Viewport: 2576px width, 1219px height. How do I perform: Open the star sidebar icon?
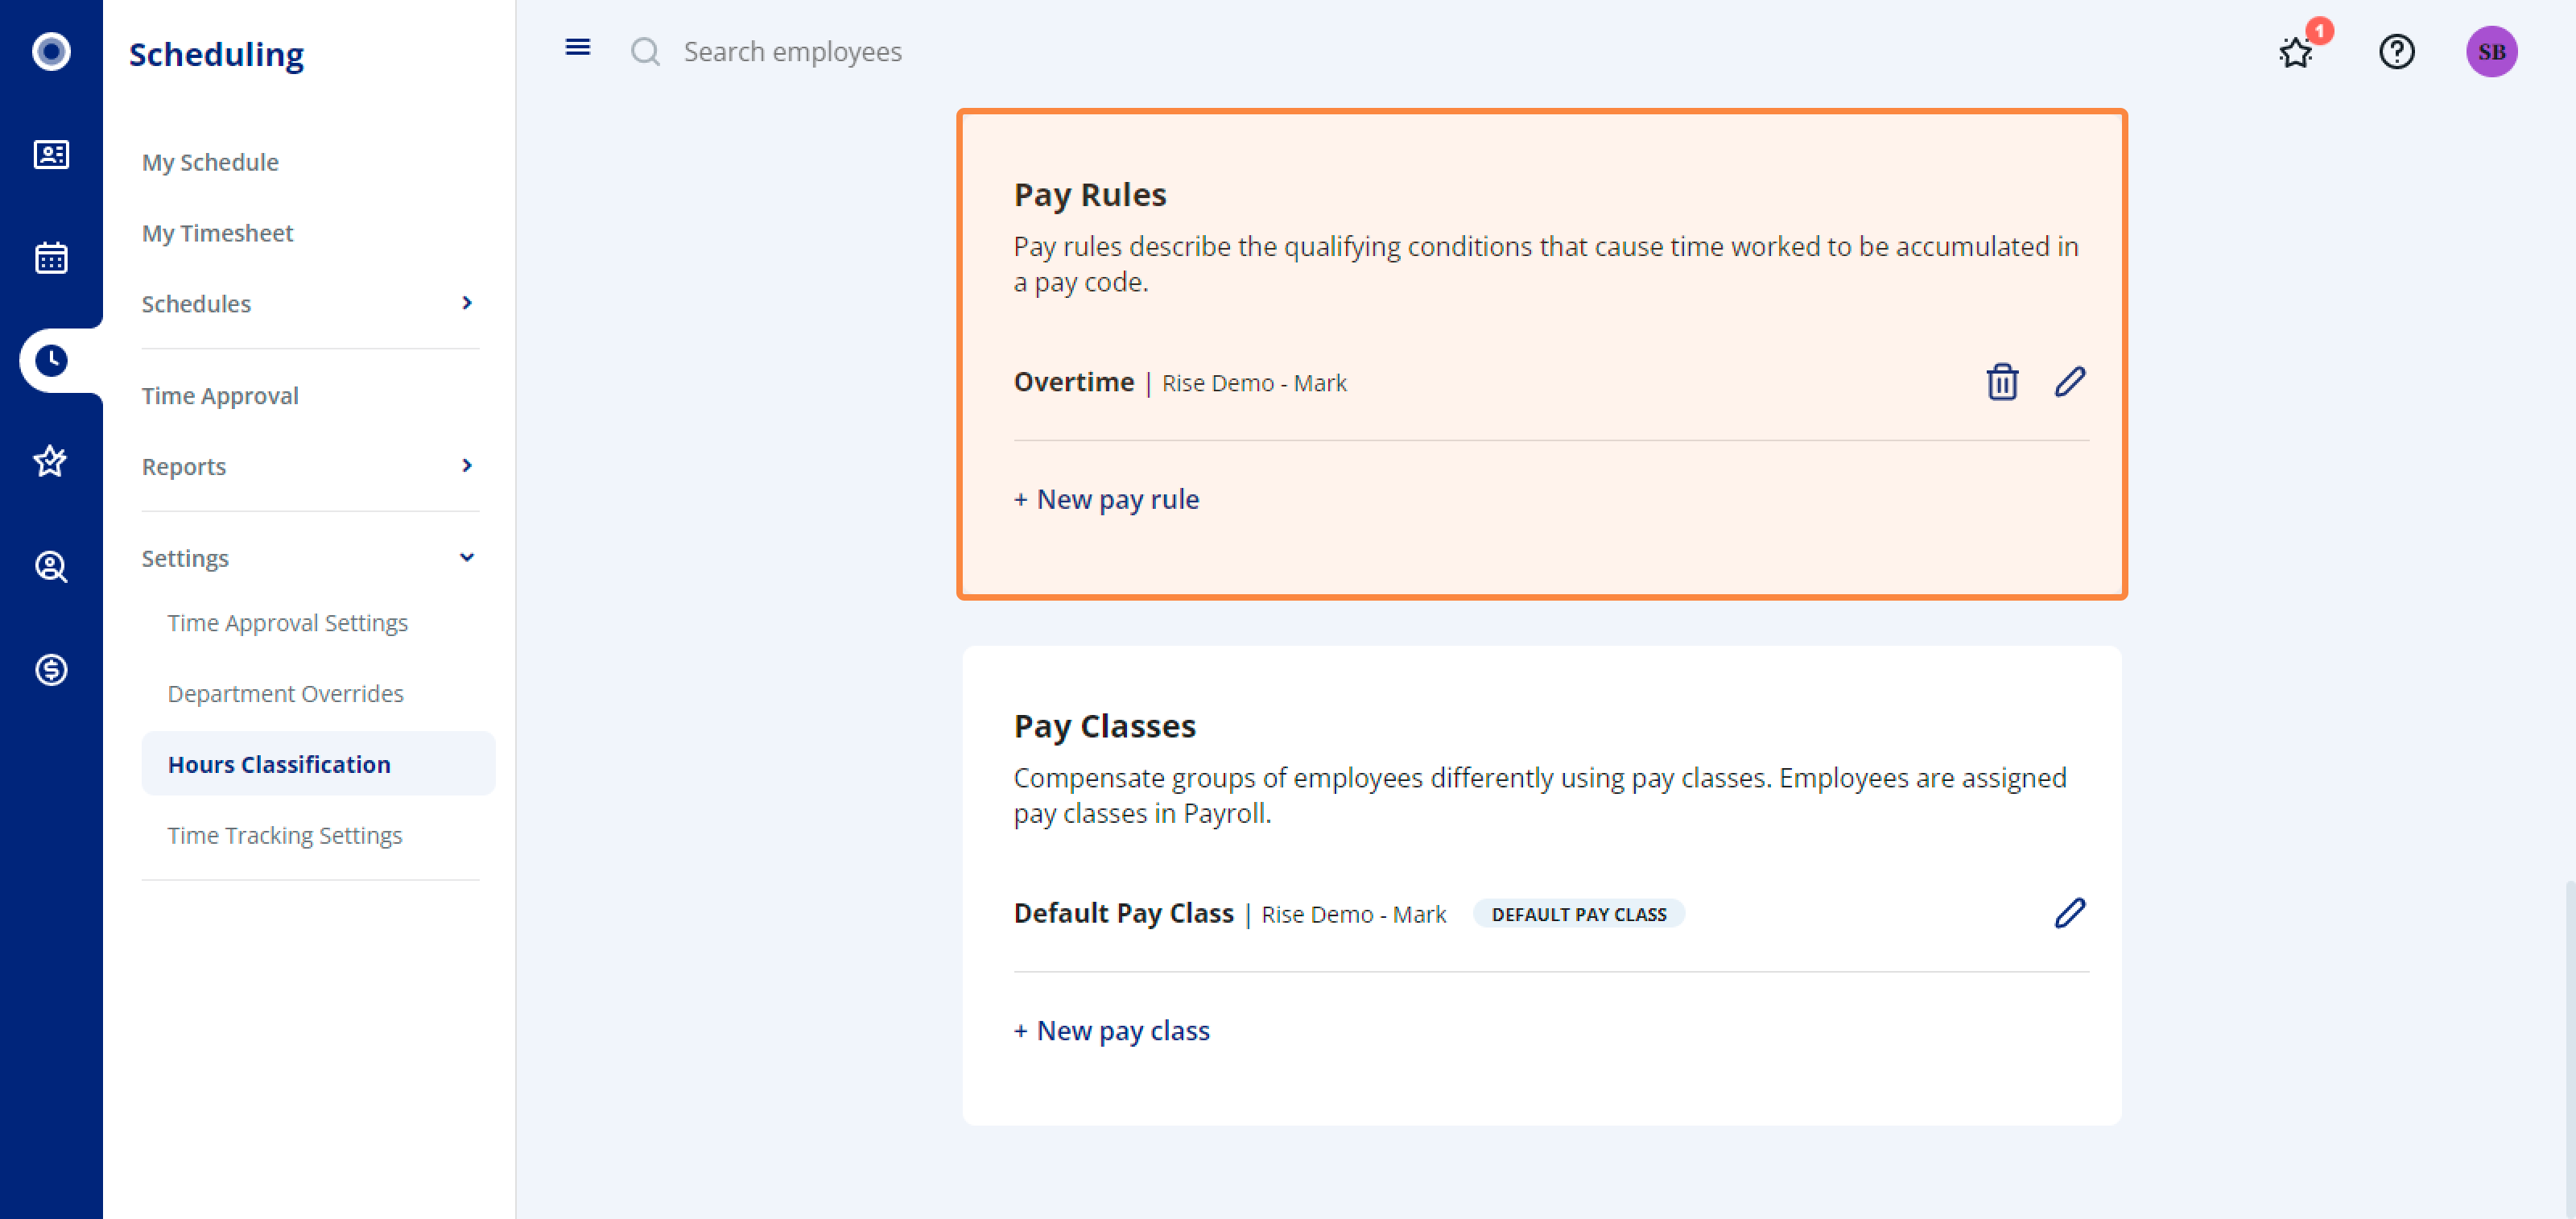click(51, 462)
